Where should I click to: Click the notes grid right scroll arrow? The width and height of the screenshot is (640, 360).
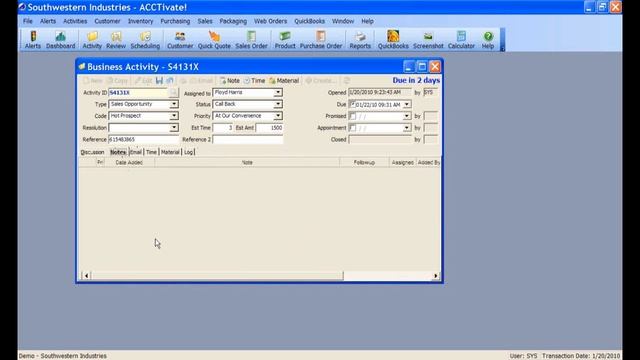coord(436,276)
